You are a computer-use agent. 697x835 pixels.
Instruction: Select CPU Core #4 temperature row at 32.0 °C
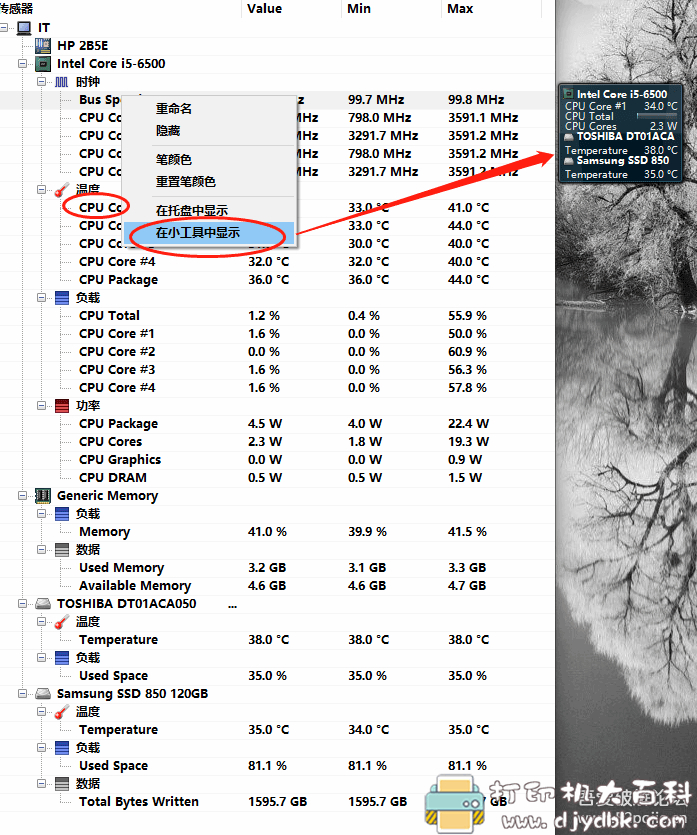277,261
